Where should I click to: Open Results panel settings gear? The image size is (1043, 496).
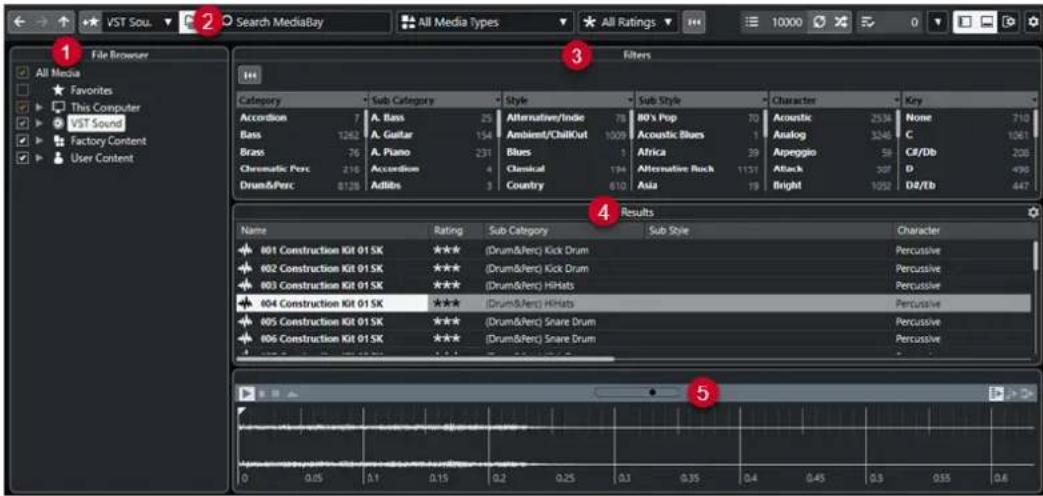coord(1033,213)
